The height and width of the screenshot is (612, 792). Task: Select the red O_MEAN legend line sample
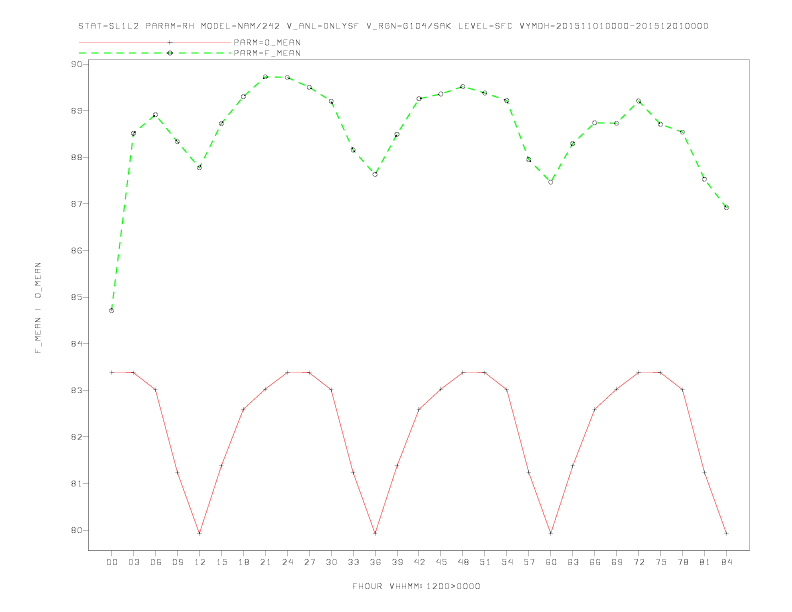click(155, 42)
